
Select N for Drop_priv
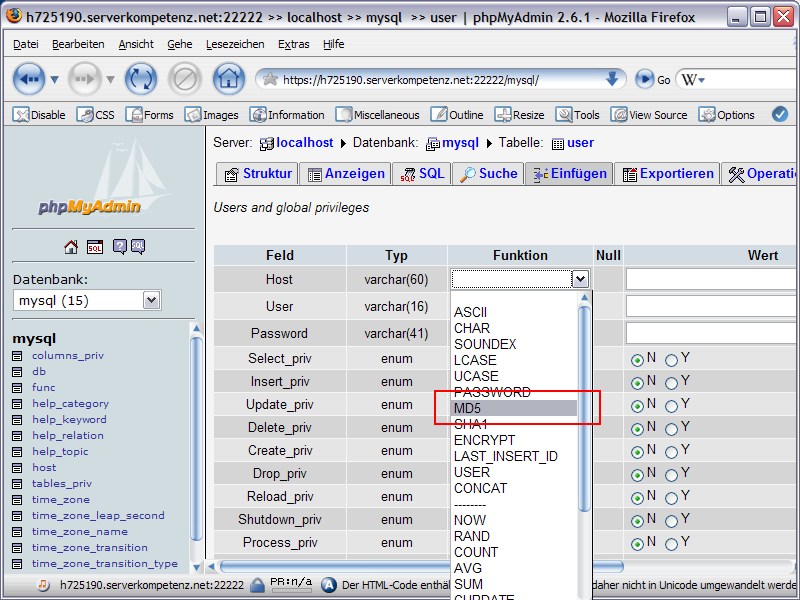click(x=637, y=475)
